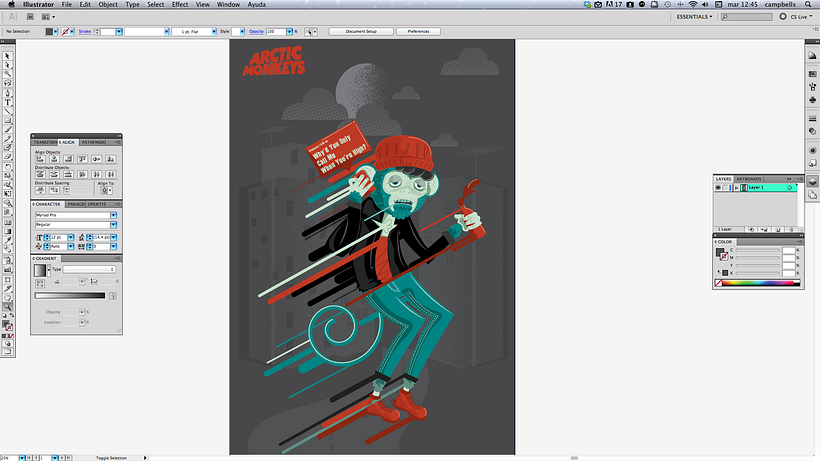Click the horizontal align left icon

point(40,159)
